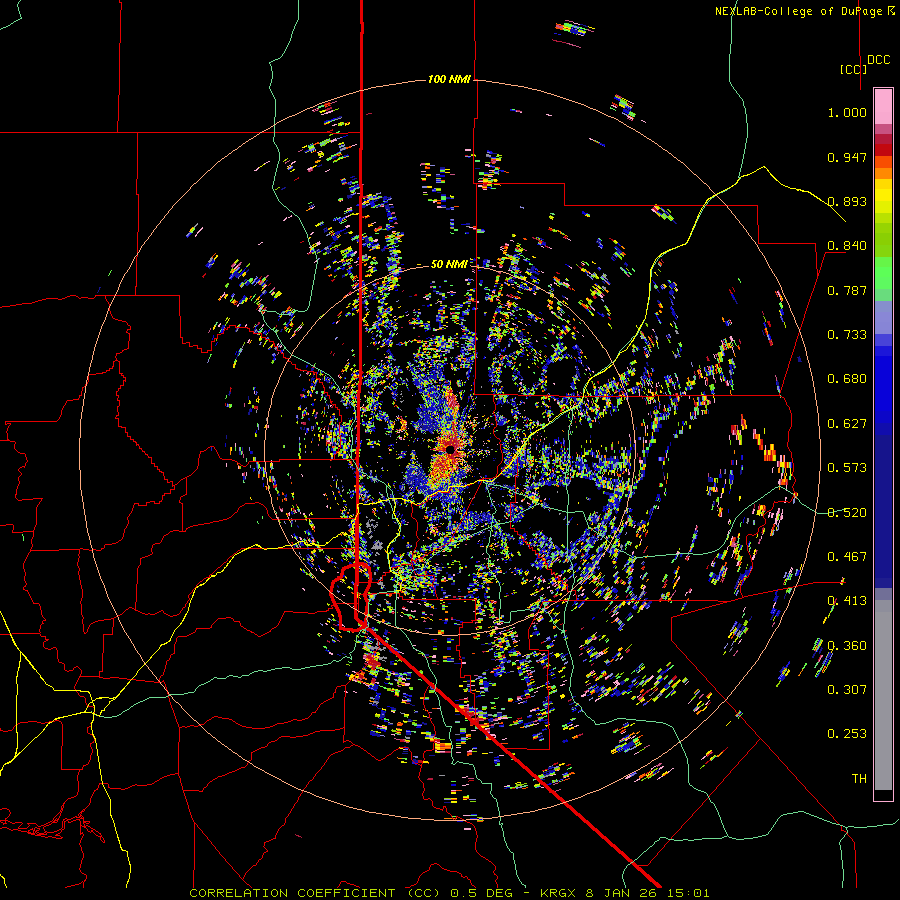Click the 0.520 scale value
The width and height of the screenshot is (900, 900).
tap(847, 513)
